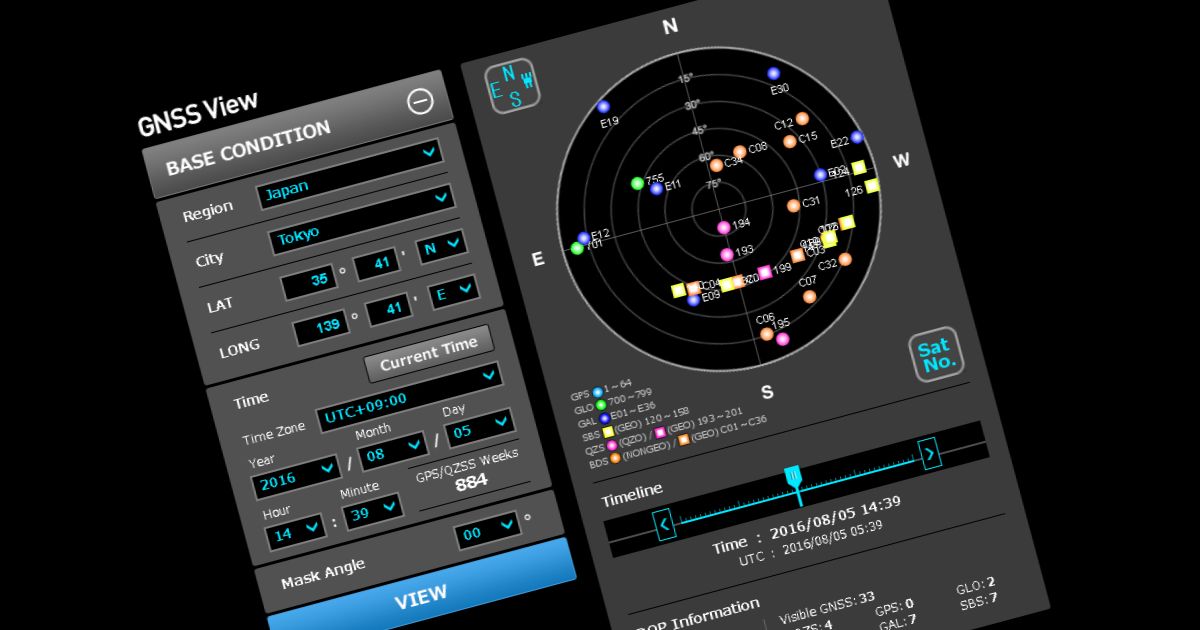Collapse the GNSS View panel with minus icon

[x=421, y=101]
